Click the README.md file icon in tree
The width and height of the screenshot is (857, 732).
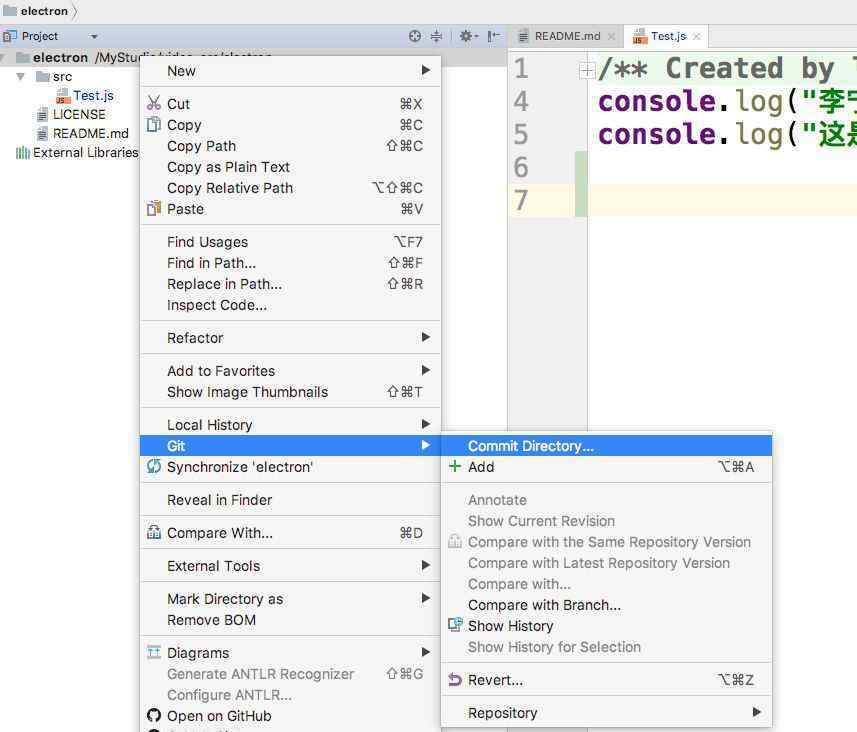42,134
